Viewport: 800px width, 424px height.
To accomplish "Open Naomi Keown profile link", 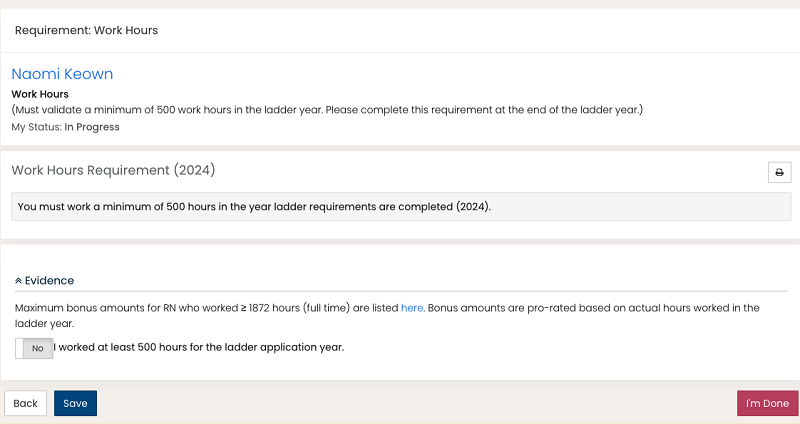I will (x=62, y=74).
